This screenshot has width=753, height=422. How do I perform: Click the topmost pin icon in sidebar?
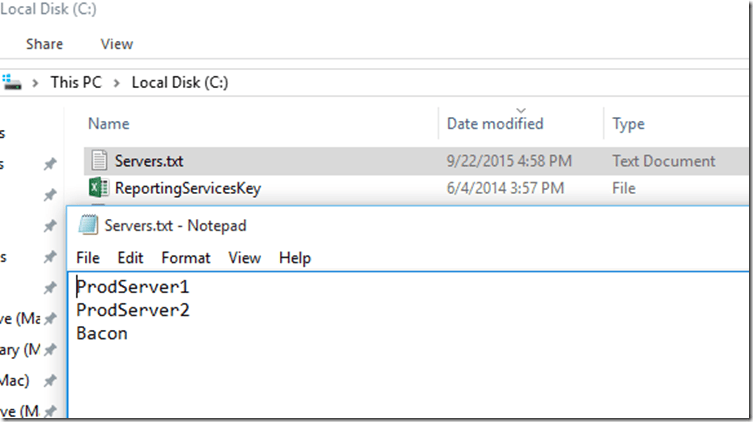[x=50, y=165]
